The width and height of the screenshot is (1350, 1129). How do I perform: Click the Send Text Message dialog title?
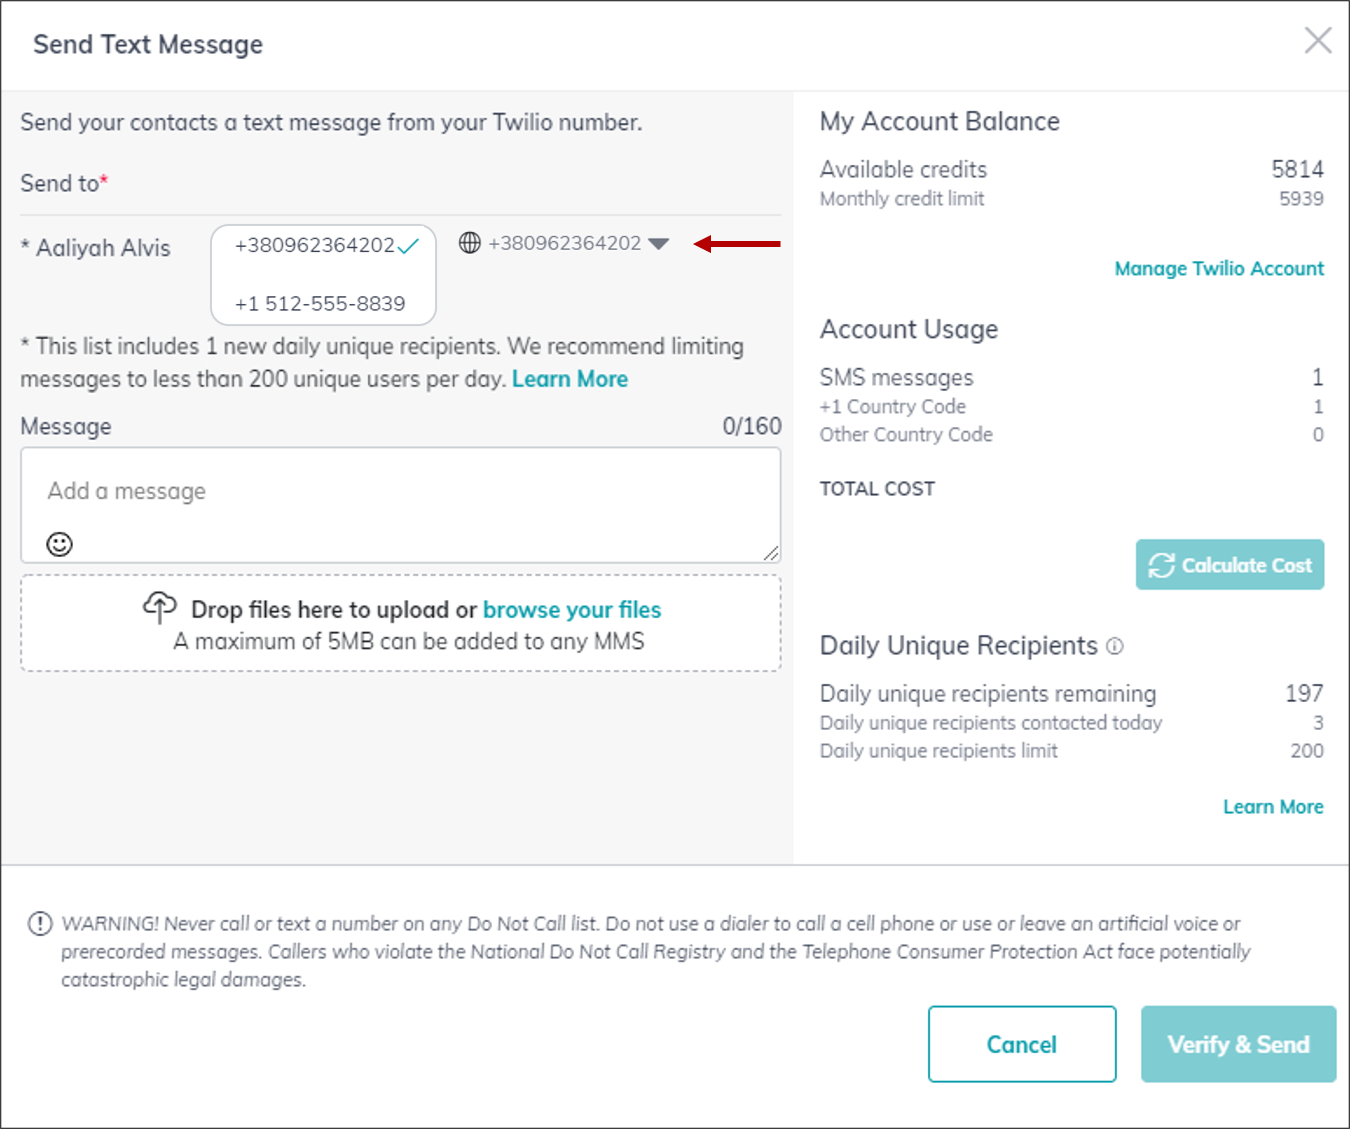pyautogui.click(x=147, y=44)
